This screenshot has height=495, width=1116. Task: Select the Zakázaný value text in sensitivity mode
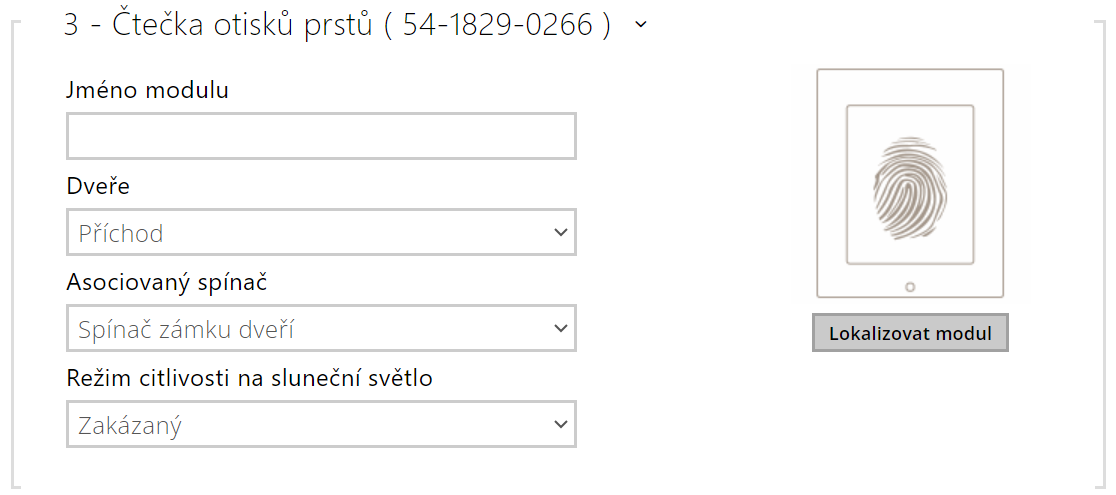(130, 425)
